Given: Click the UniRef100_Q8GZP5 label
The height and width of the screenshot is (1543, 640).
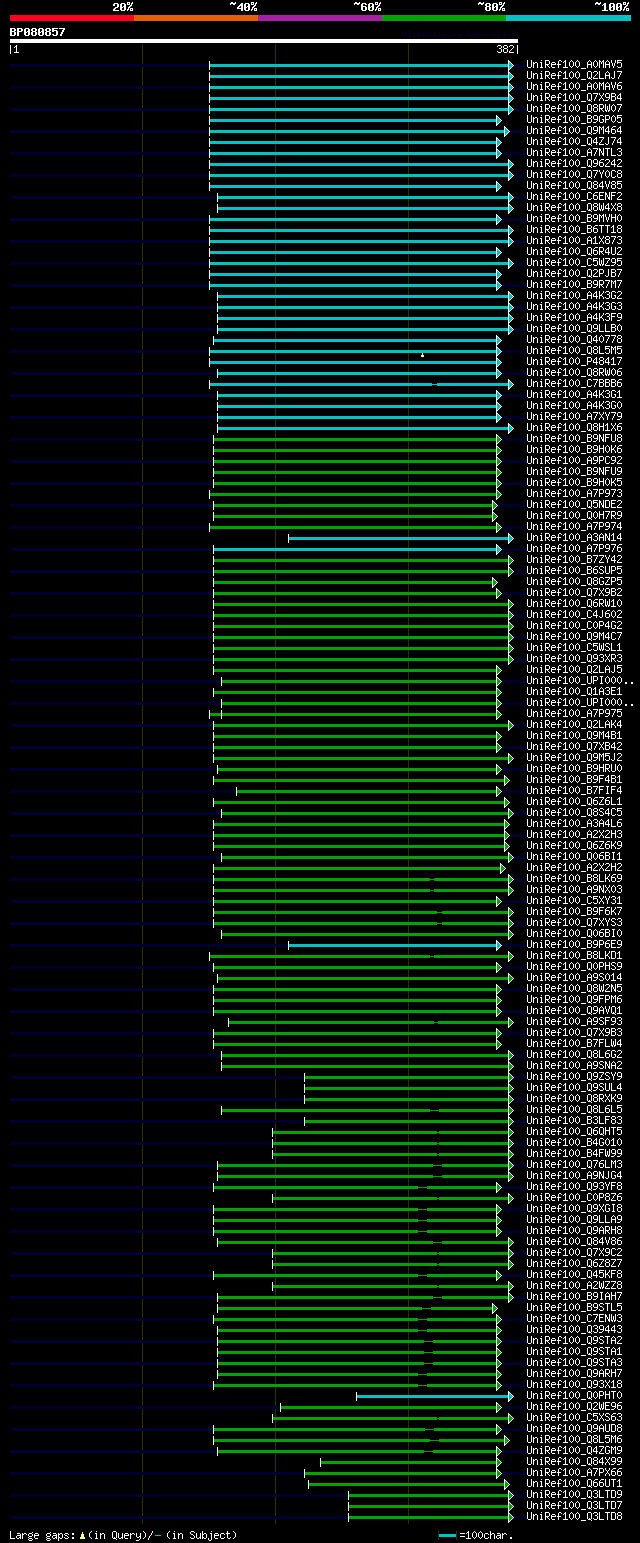Looking at the screenshot, I should point(574,581).
